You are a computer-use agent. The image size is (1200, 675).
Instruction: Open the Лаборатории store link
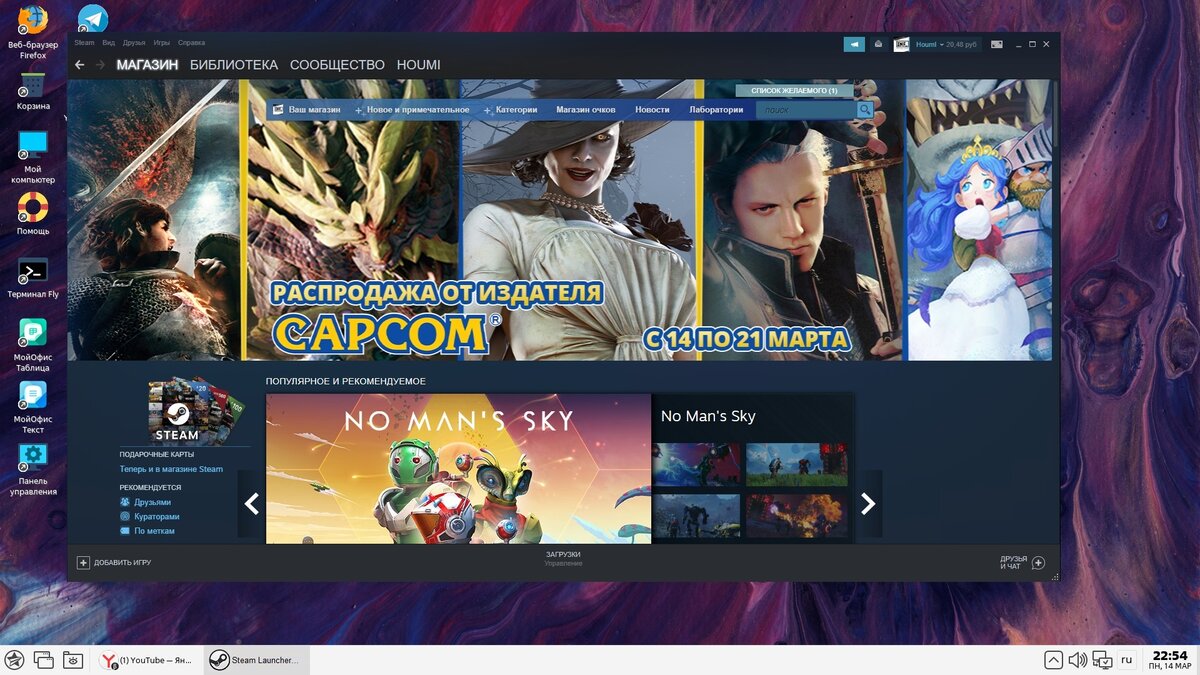tap(716, 110)
